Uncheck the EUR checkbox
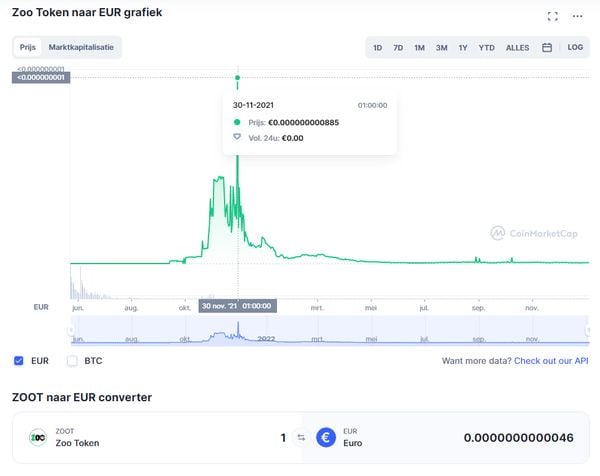The height and width of the screenshot is (476, 600). pyautogui.click(x=18, y=360)
